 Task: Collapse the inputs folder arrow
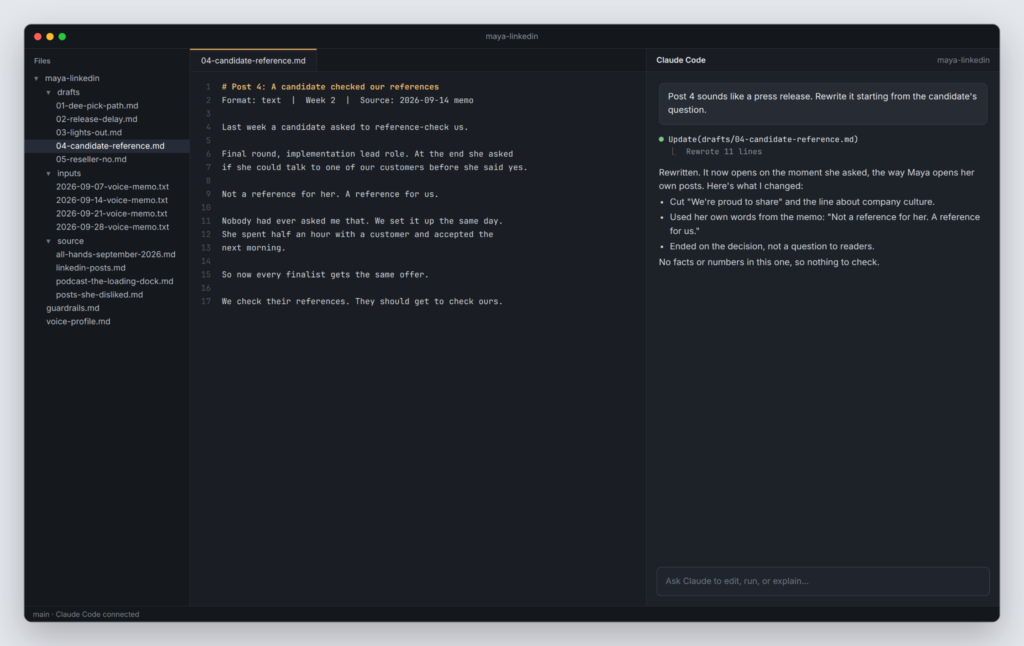(x=48, y=174)
